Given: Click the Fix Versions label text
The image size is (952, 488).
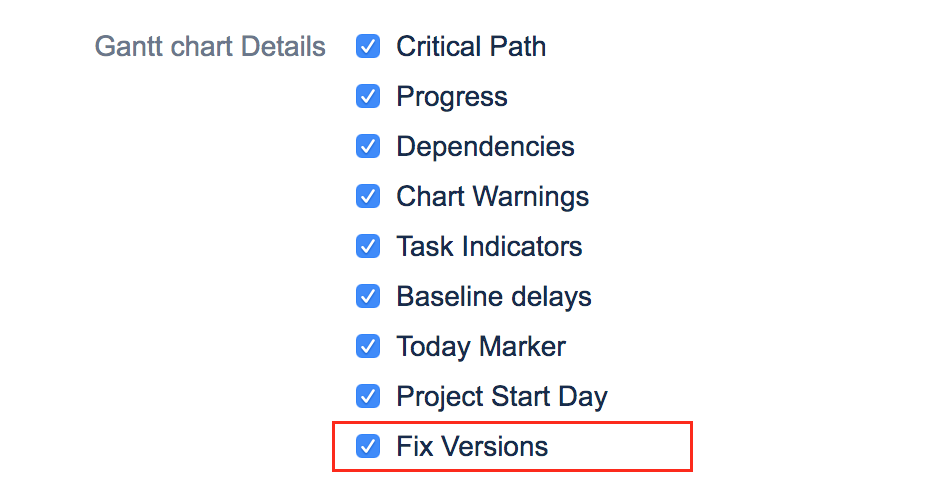Looking at the screenshot, I should pyautogui.click(x=472, y=446).
